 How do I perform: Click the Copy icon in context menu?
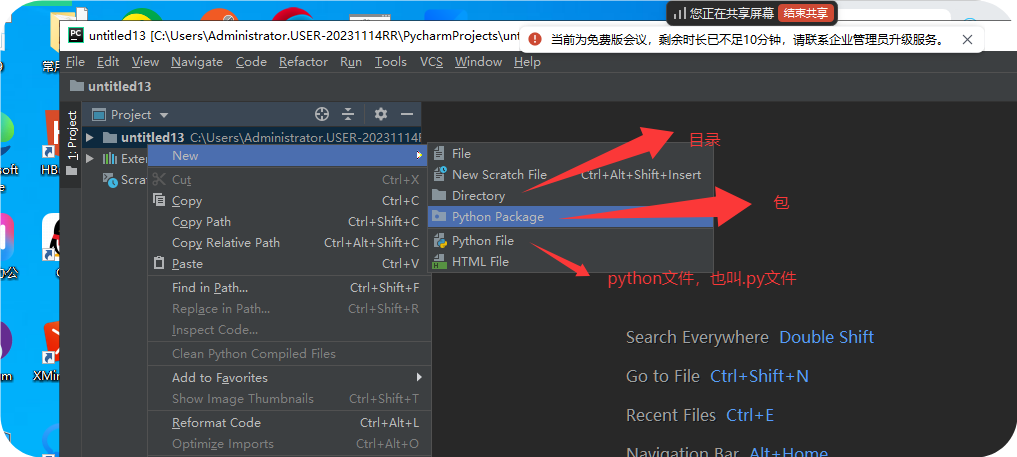coord(159,200)
